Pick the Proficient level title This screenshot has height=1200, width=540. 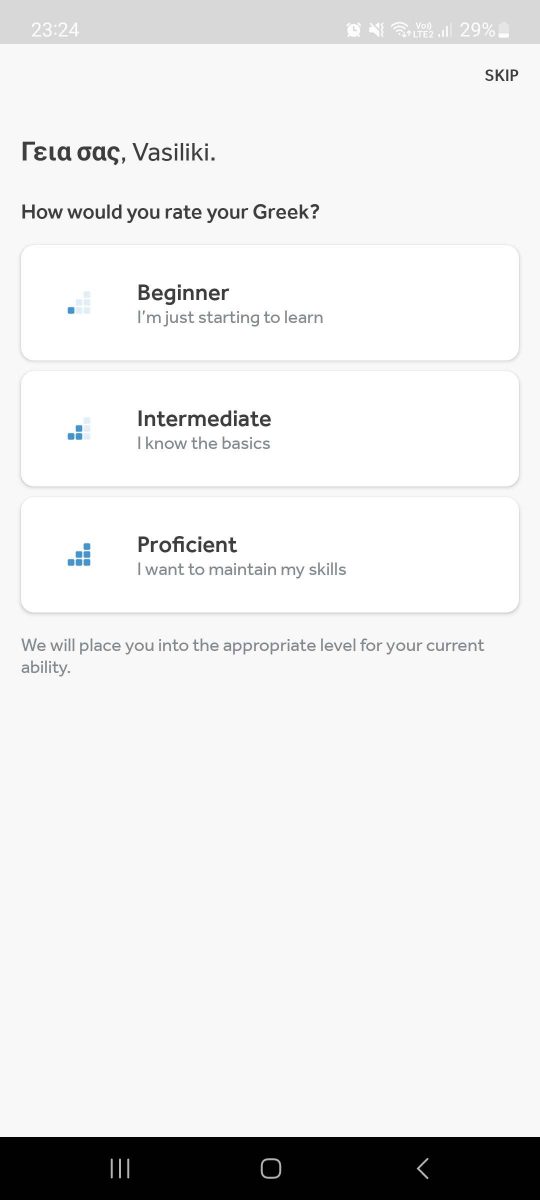point(187,545)
